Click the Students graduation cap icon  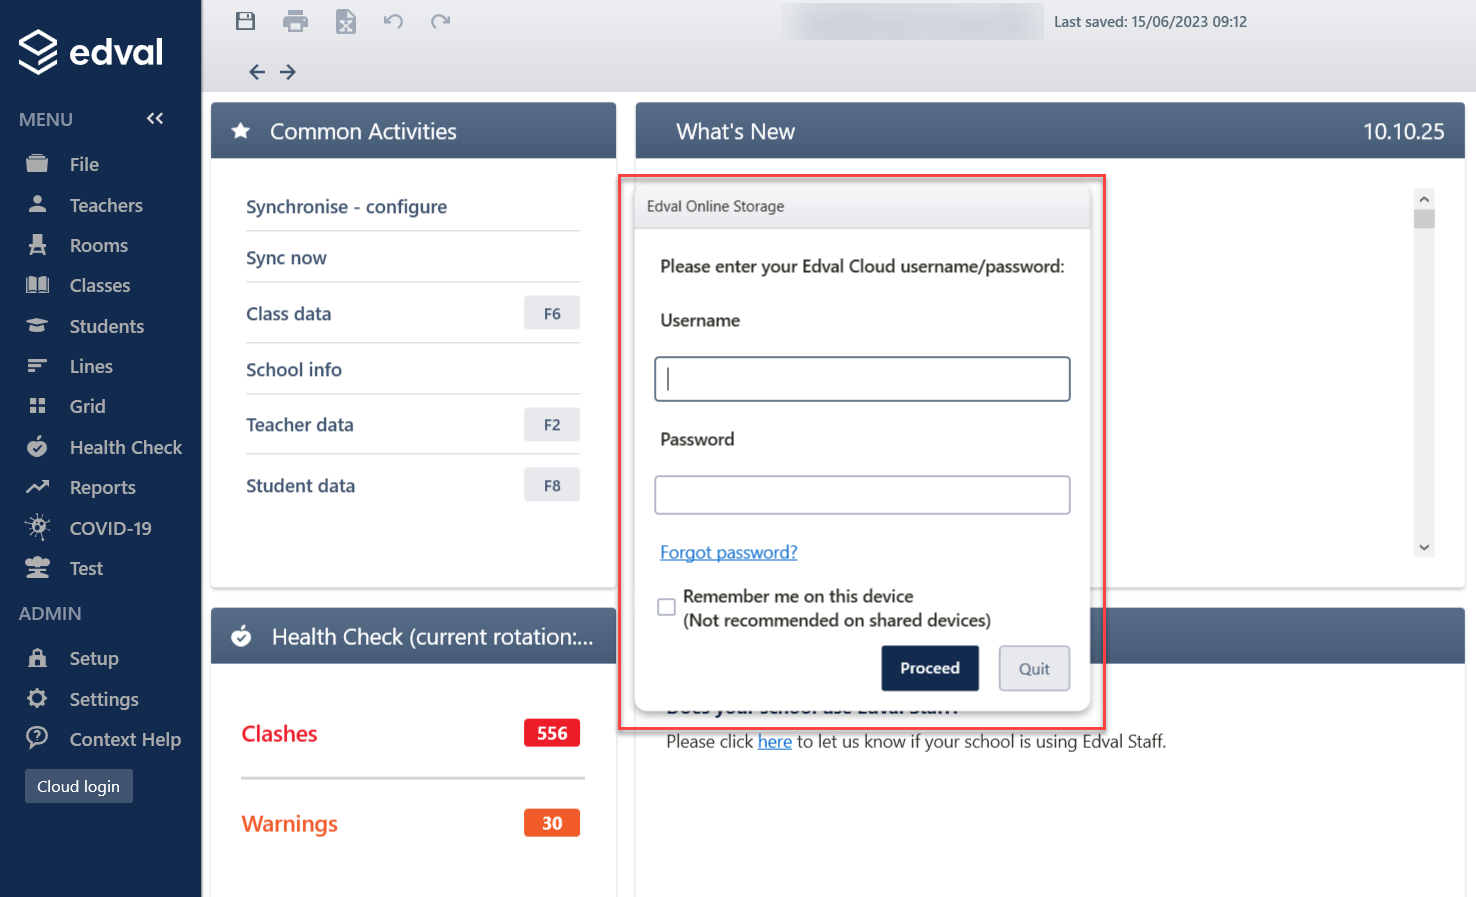click(x=37, y=325)
